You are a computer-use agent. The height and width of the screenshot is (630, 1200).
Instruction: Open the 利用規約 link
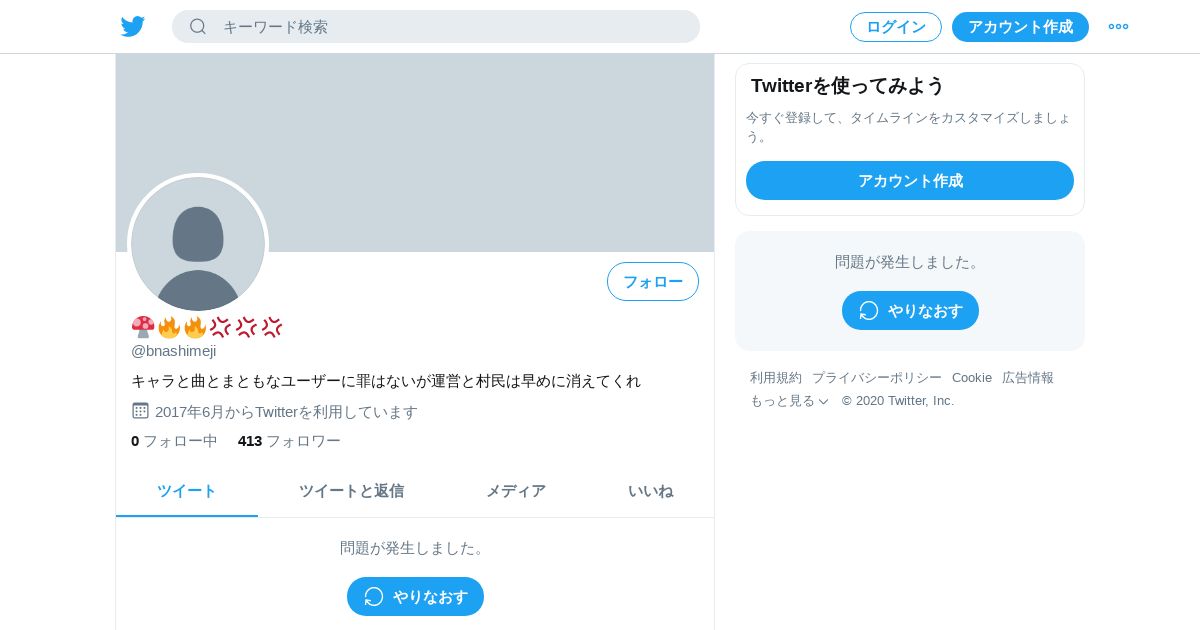(x=776, y=377)
